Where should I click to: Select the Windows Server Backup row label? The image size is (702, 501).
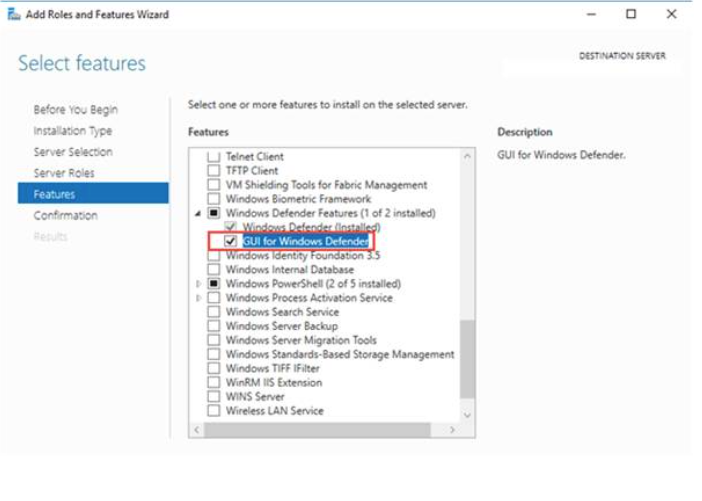pyautogui.click(x=282, y=326)
